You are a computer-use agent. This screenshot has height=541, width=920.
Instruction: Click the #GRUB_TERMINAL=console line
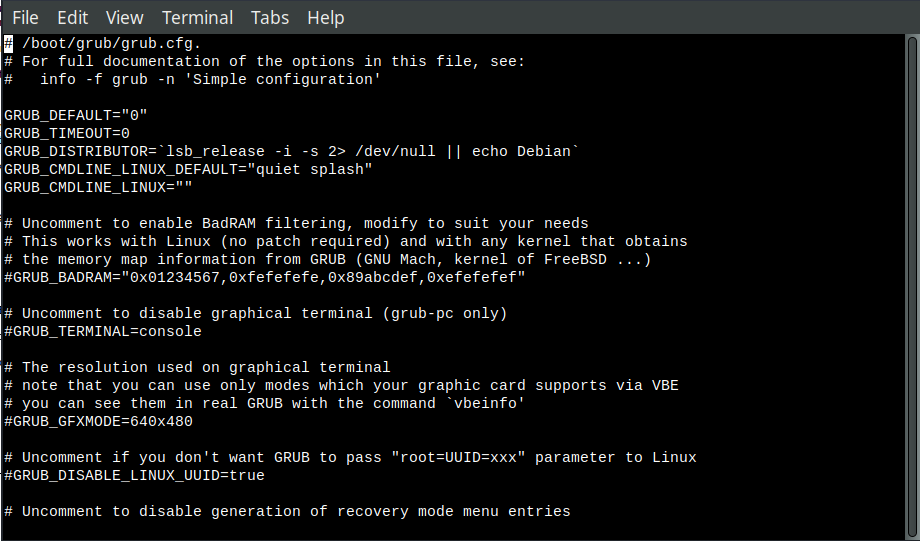point(103,332)
